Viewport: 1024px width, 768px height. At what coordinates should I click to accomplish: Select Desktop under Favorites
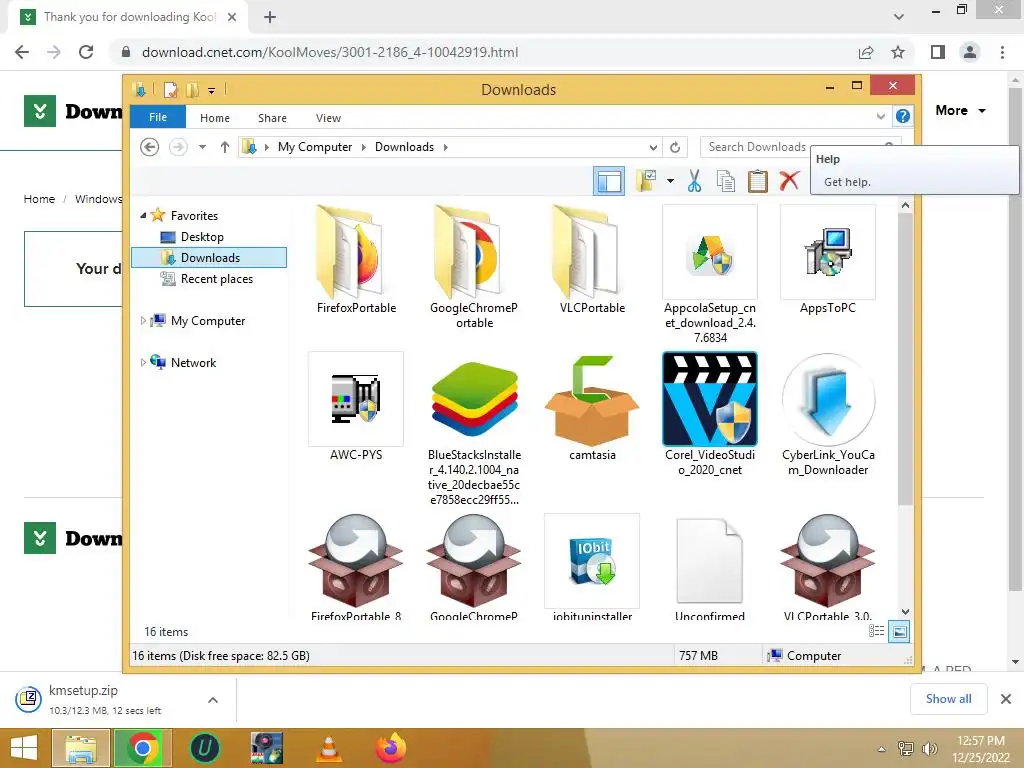coord(202,236)
